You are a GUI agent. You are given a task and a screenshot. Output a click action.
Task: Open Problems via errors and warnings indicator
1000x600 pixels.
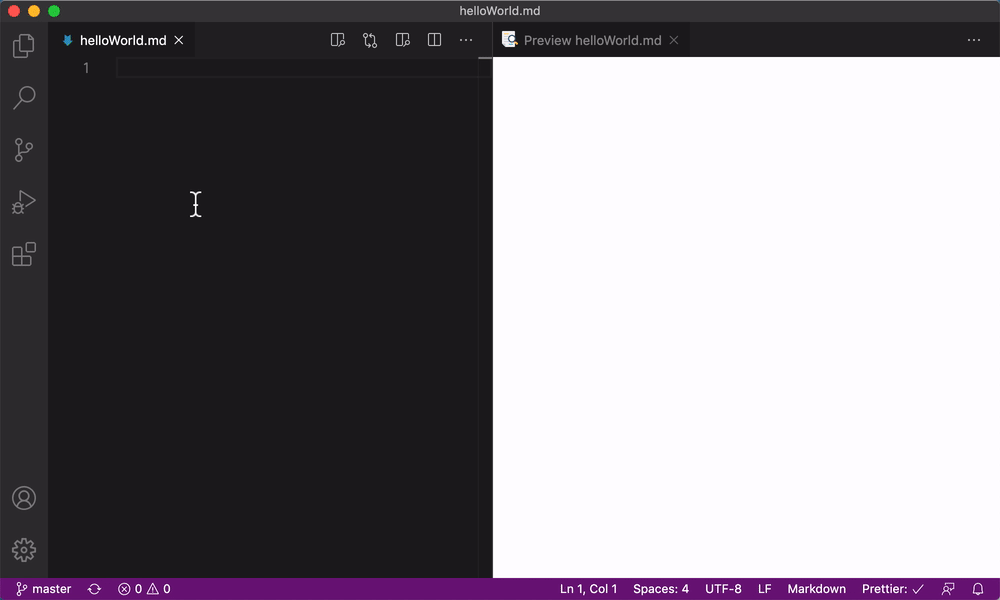(x=144, y=589)
